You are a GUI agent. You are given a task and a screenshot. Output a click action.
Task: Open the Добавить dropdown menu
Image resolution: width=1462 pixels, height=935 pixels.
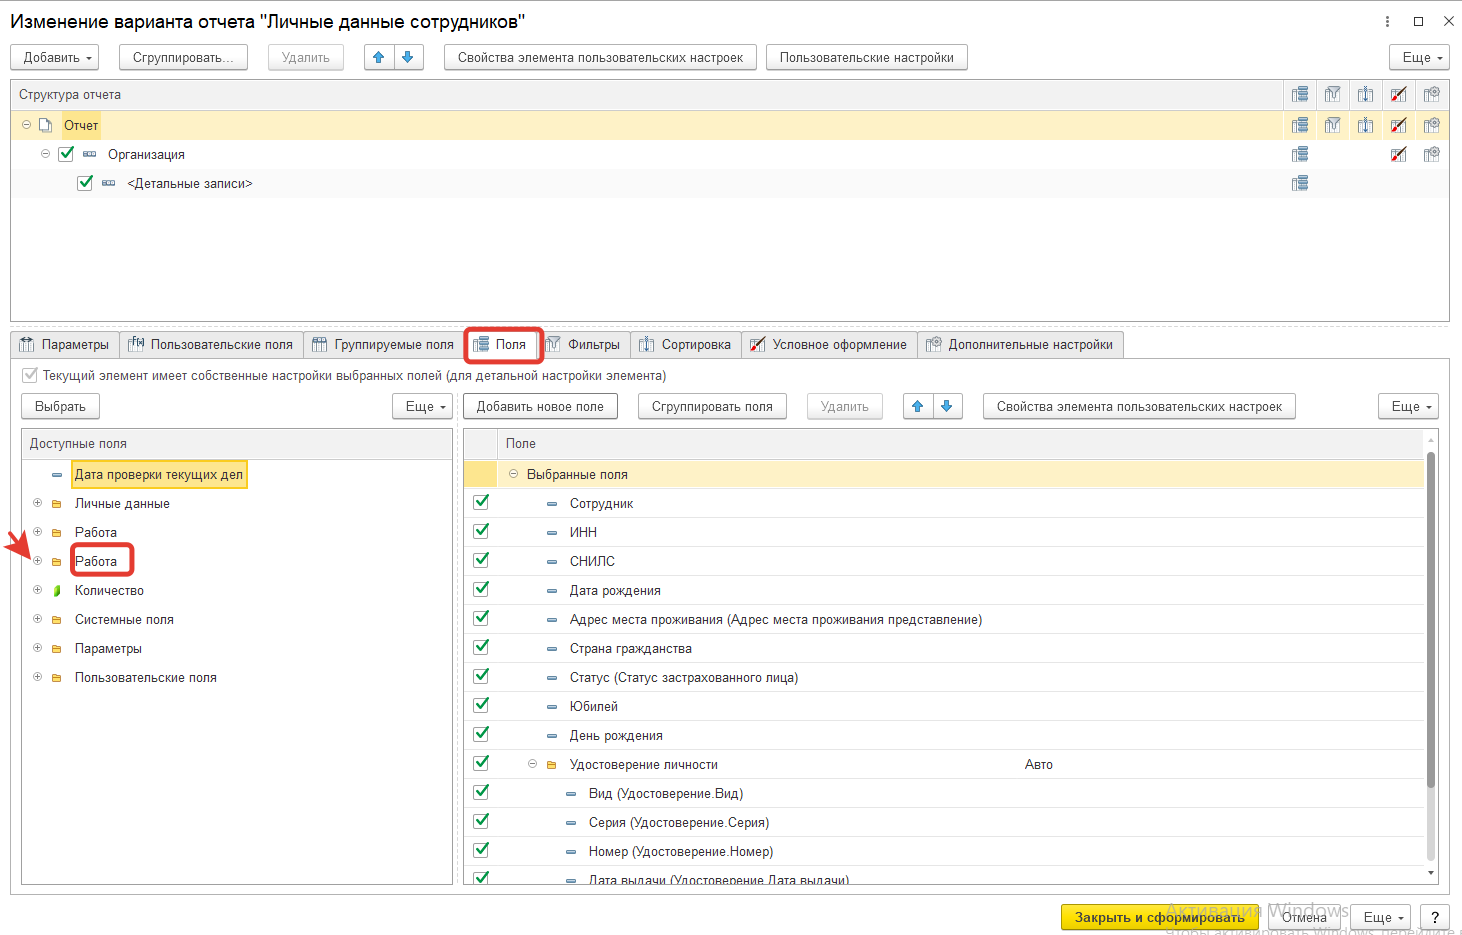55,57
